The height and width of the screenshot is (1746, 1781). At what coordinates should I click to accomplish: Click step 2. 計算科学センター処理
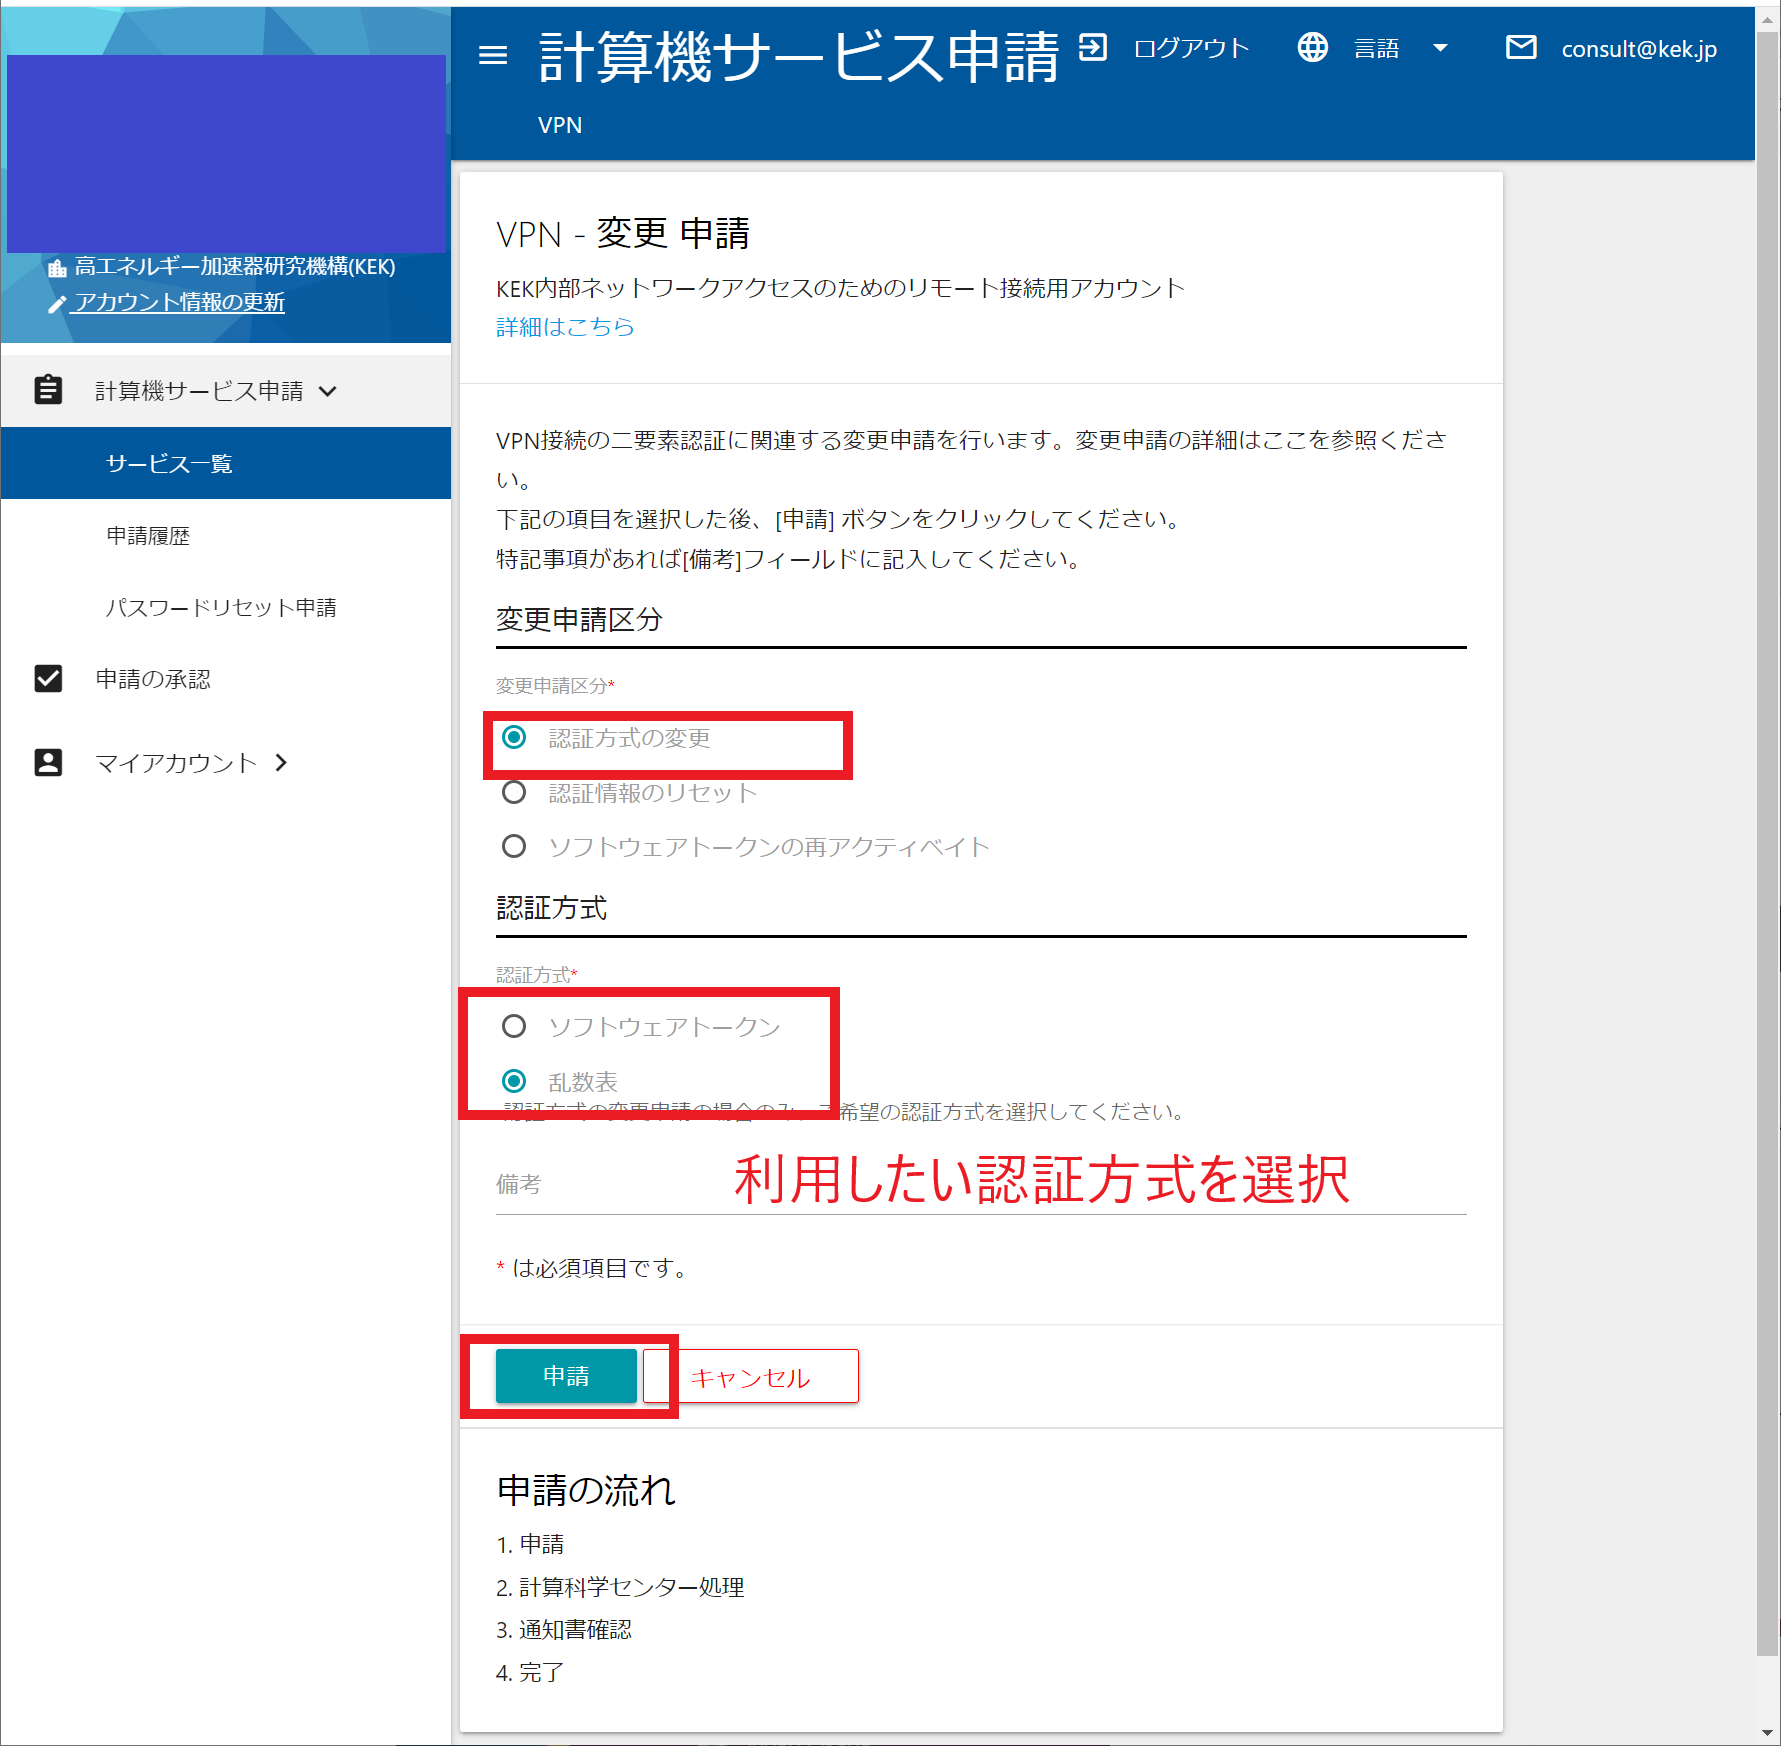pos(620,1587)
